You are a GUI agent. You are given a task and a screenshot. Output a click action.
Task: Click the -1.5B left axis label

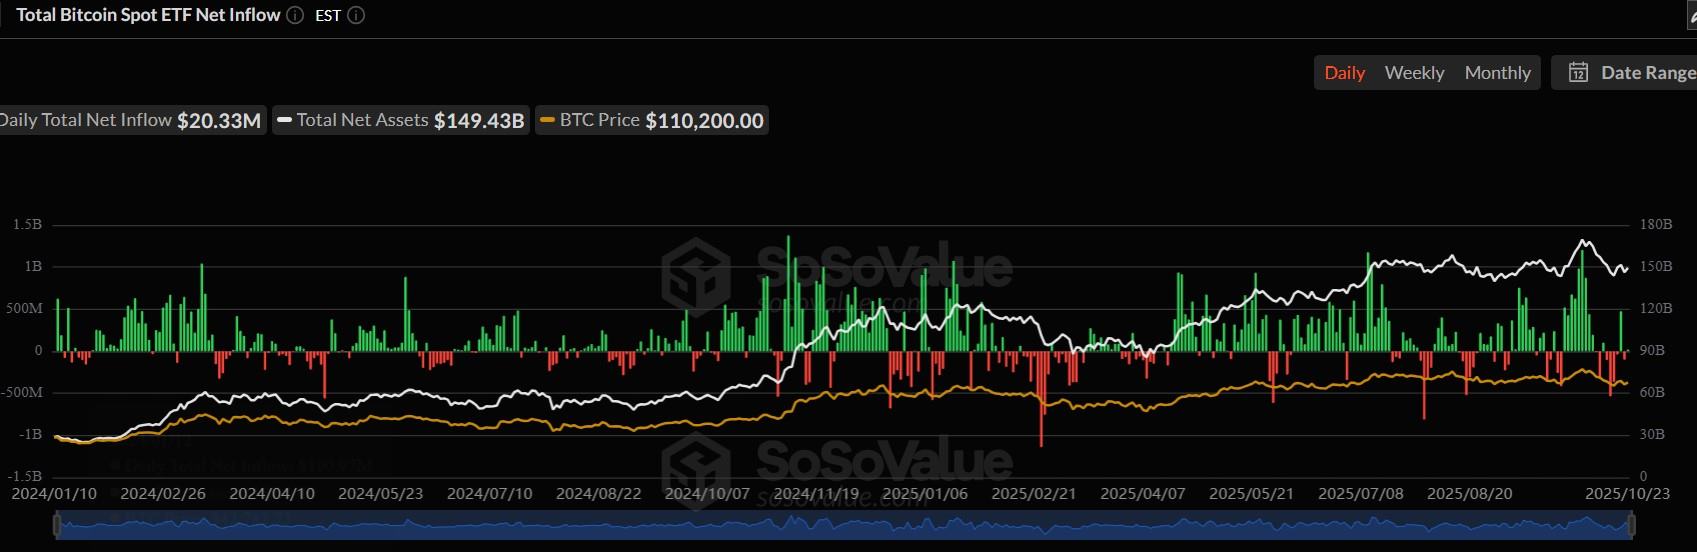pyautogui.click(x=25, y=476)
